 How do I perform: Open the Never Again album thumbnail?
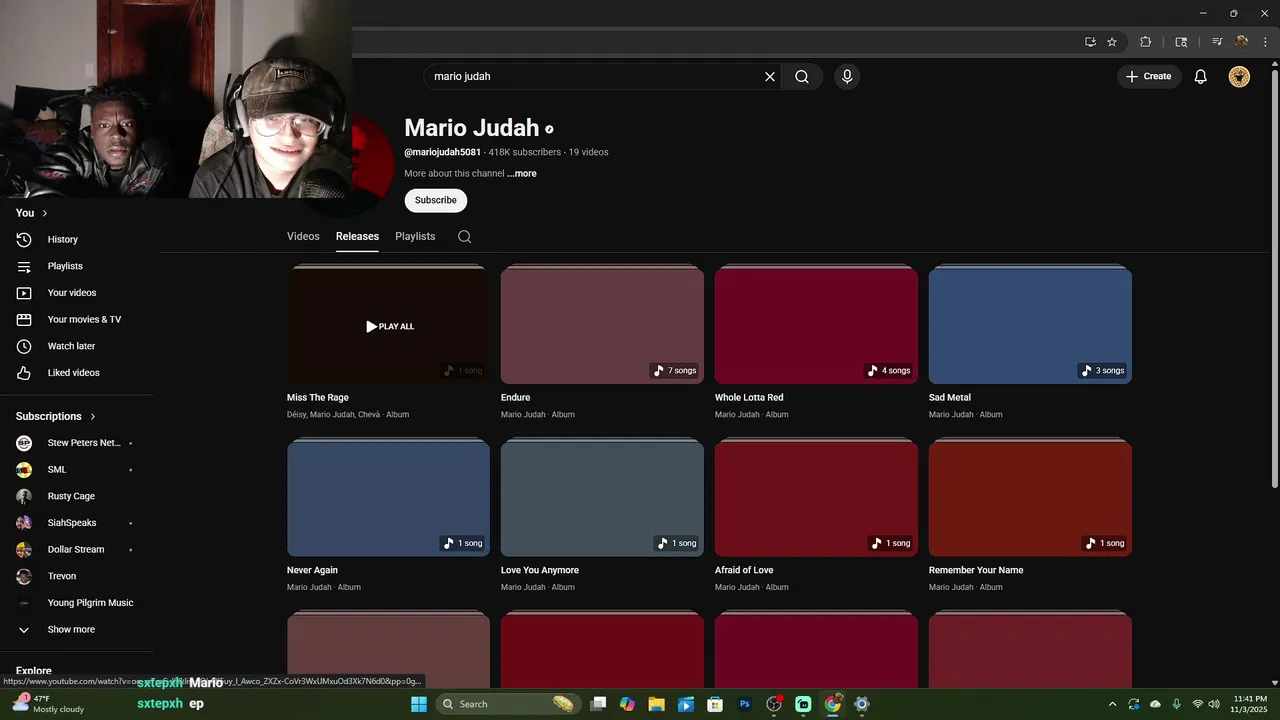tap(388, 498)
